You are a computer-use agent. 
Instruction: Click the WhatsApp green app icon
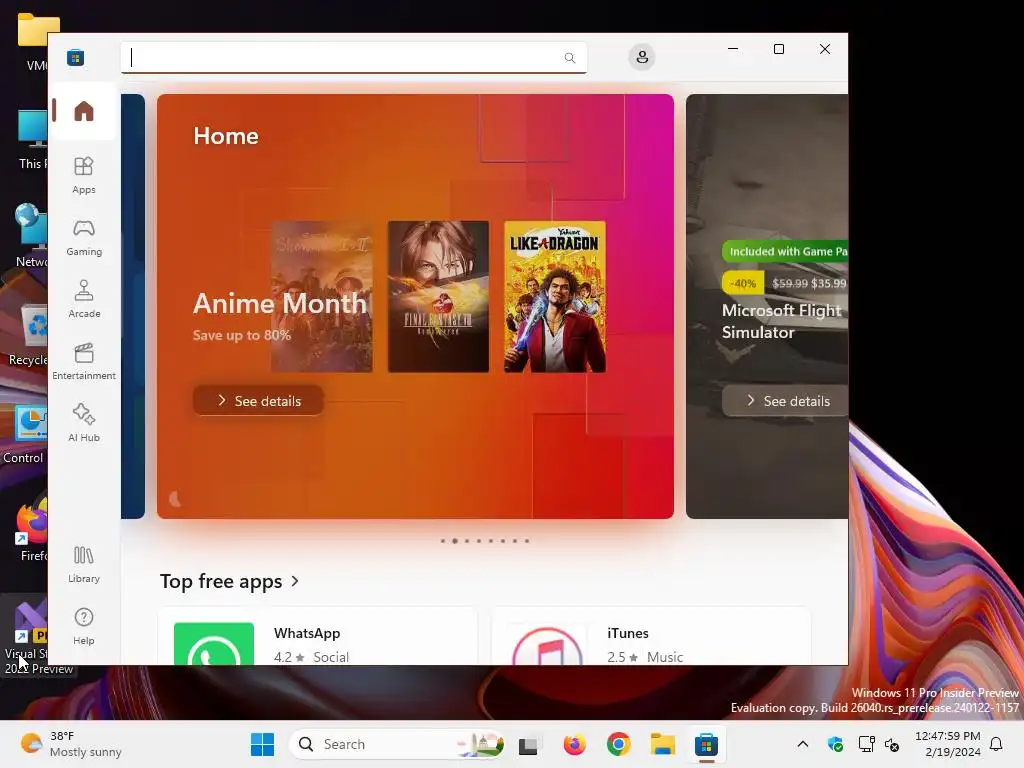click(x=214, y=644)
